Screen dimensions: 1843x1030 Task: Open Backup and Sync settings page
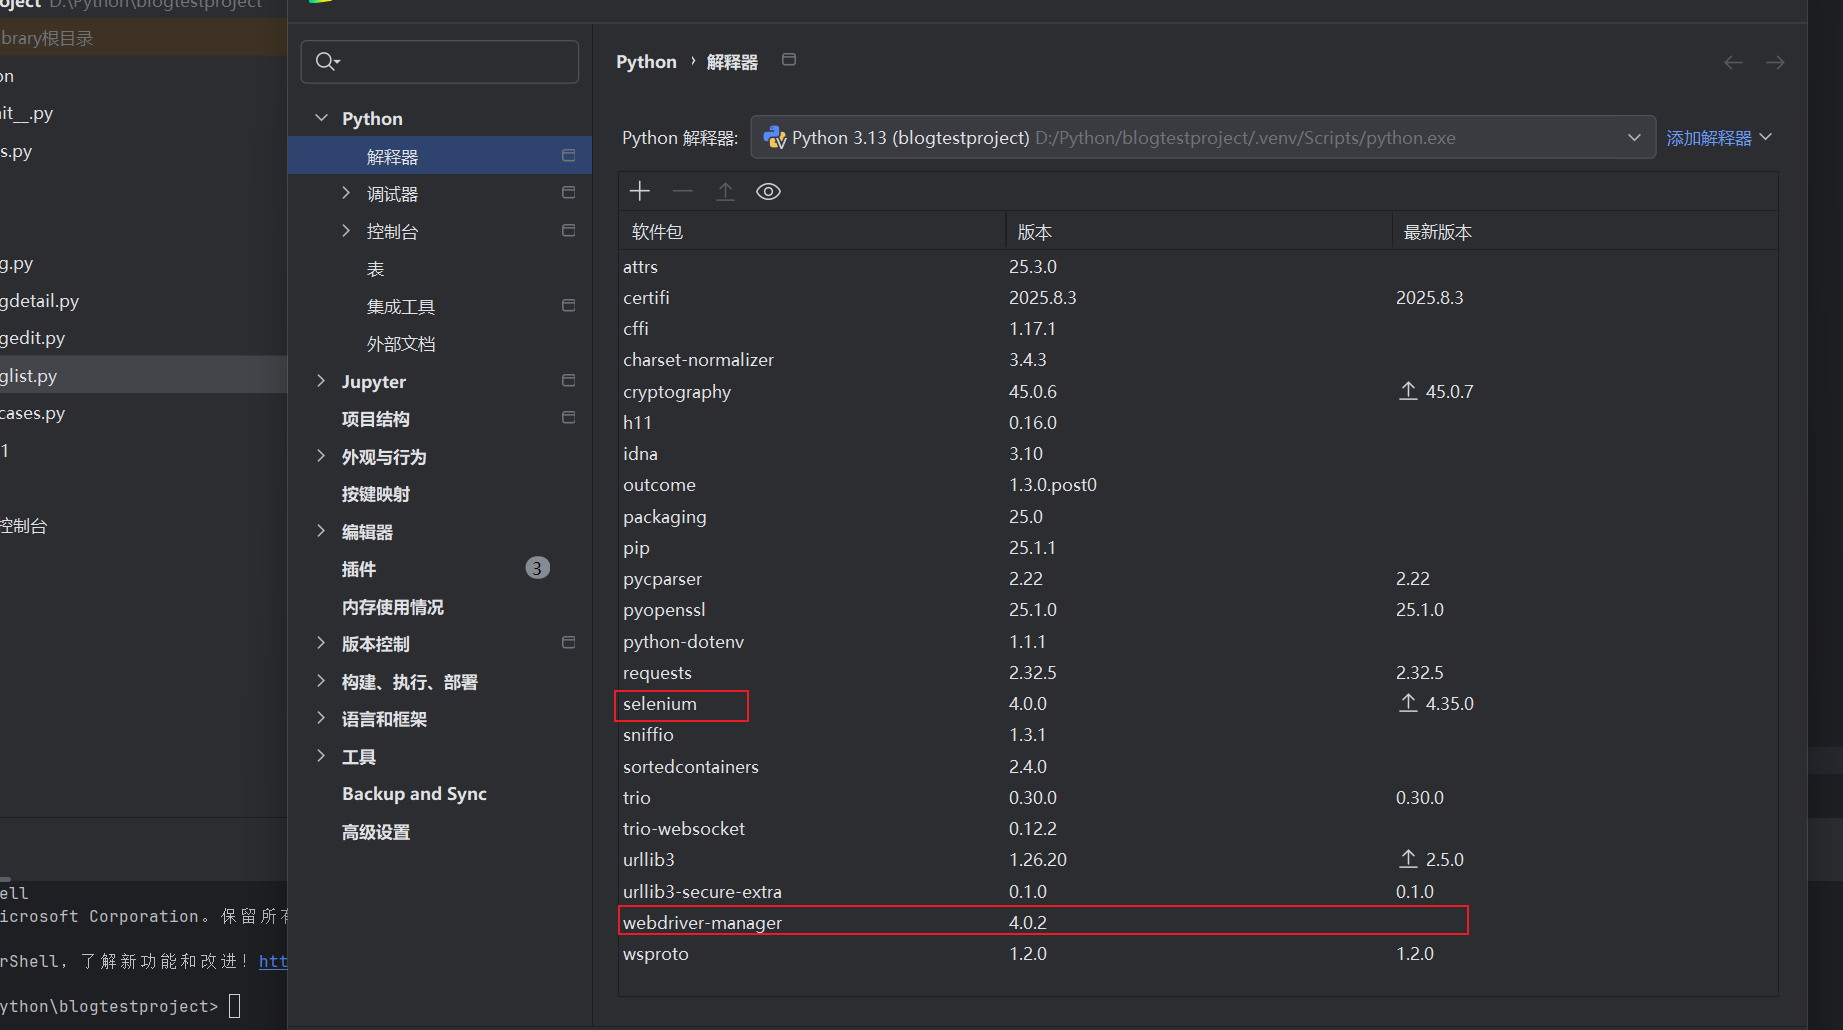tap(414, 794)
